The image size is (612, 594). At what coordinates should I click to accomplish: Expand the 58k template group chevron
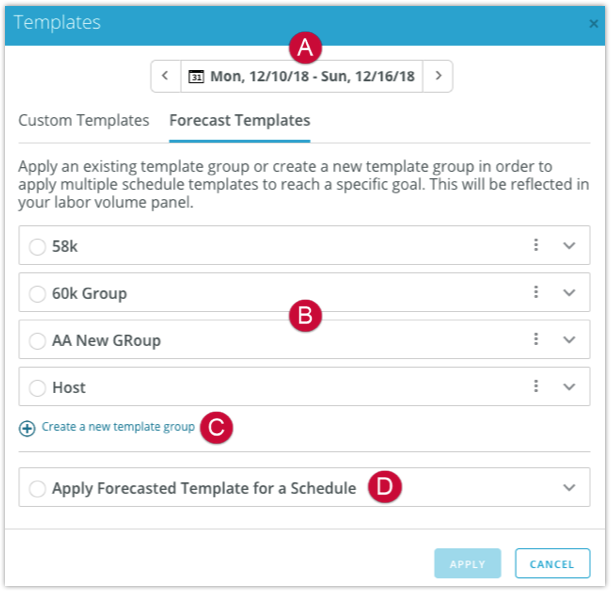pyautogui.click(x=570, y=246)
